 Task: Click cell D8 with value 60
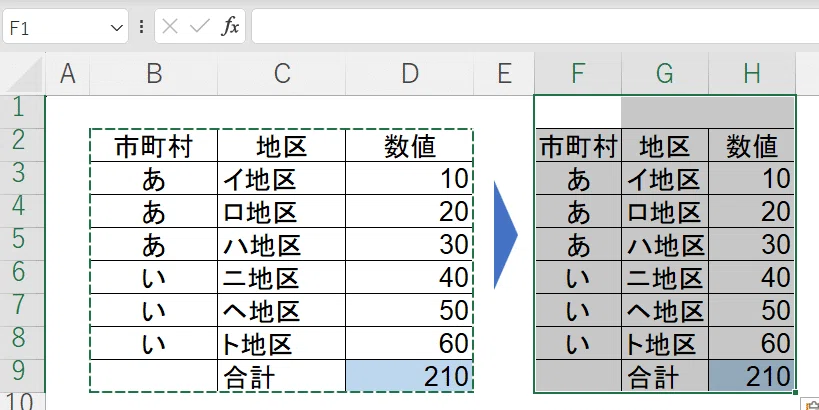pyautogui.click(x=410, y=343)
